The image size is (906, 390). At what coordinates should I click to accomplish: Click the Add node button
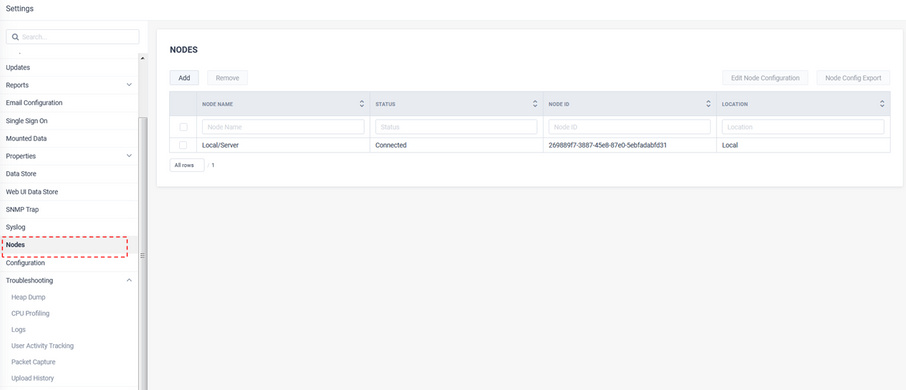point(184,78)
